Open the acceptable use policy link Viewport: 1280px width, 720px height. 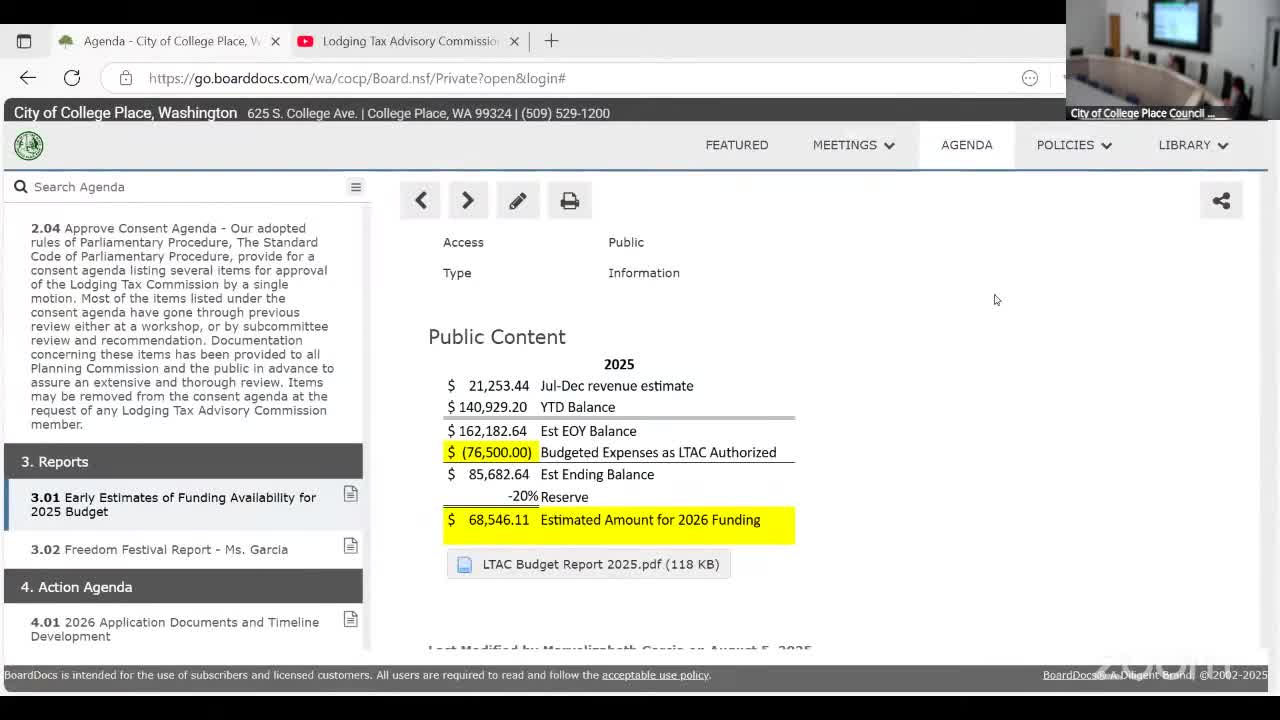click(x=655, y=675)
